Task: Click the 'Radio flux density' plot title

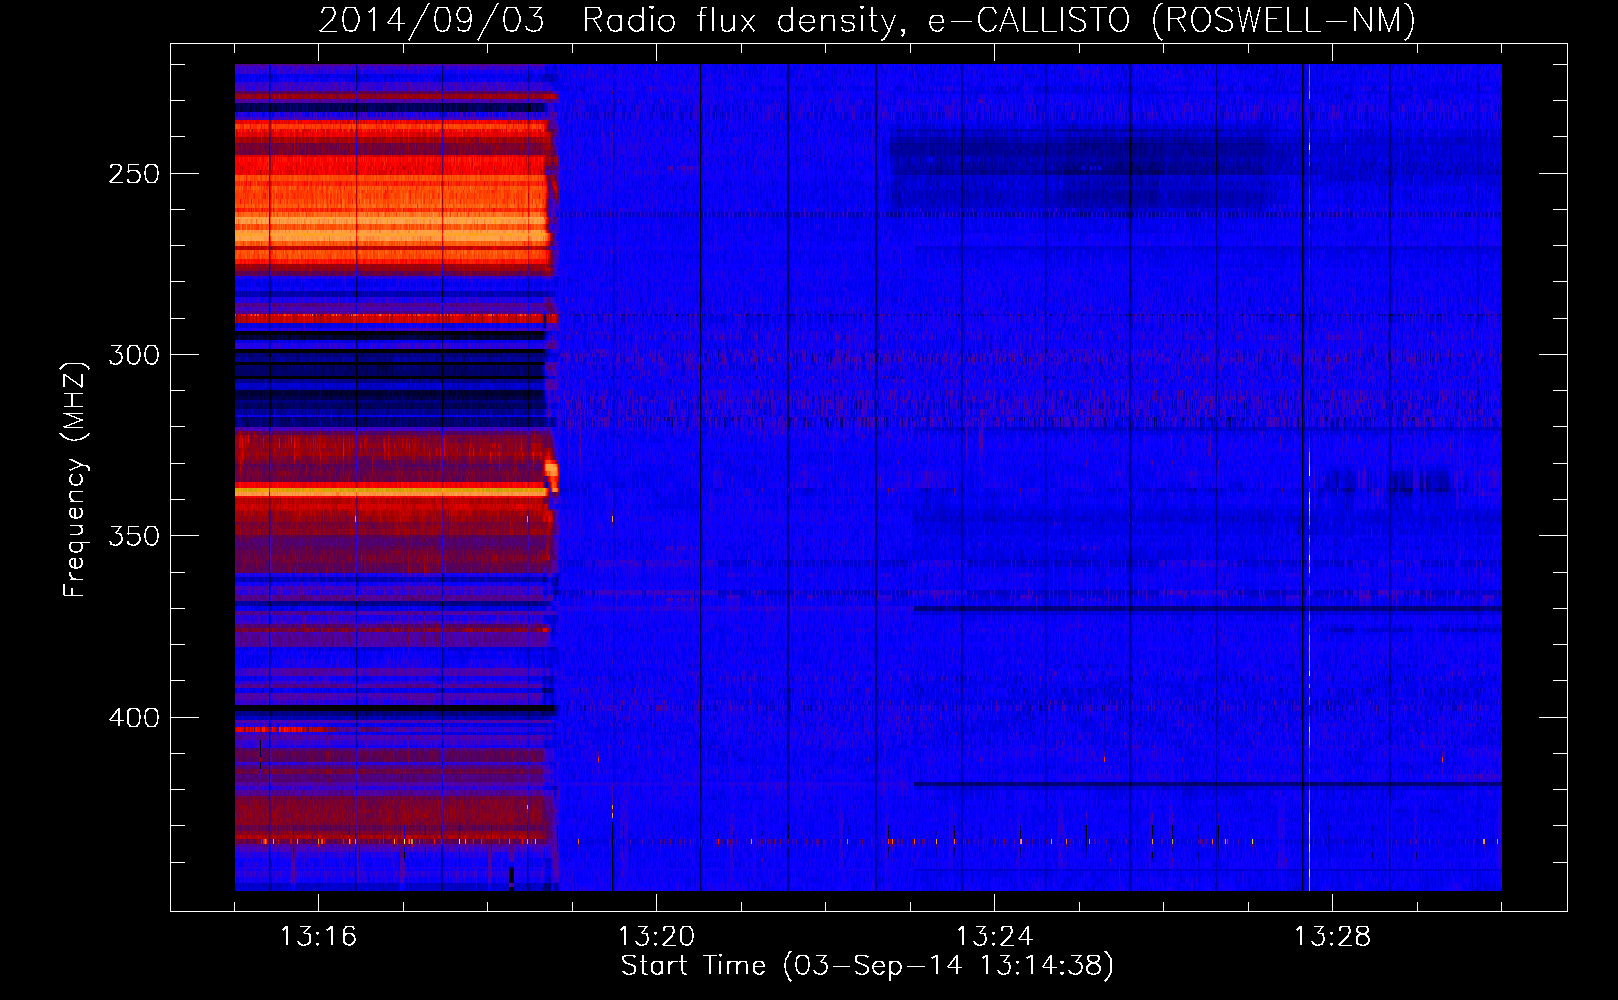Action: 738,21
